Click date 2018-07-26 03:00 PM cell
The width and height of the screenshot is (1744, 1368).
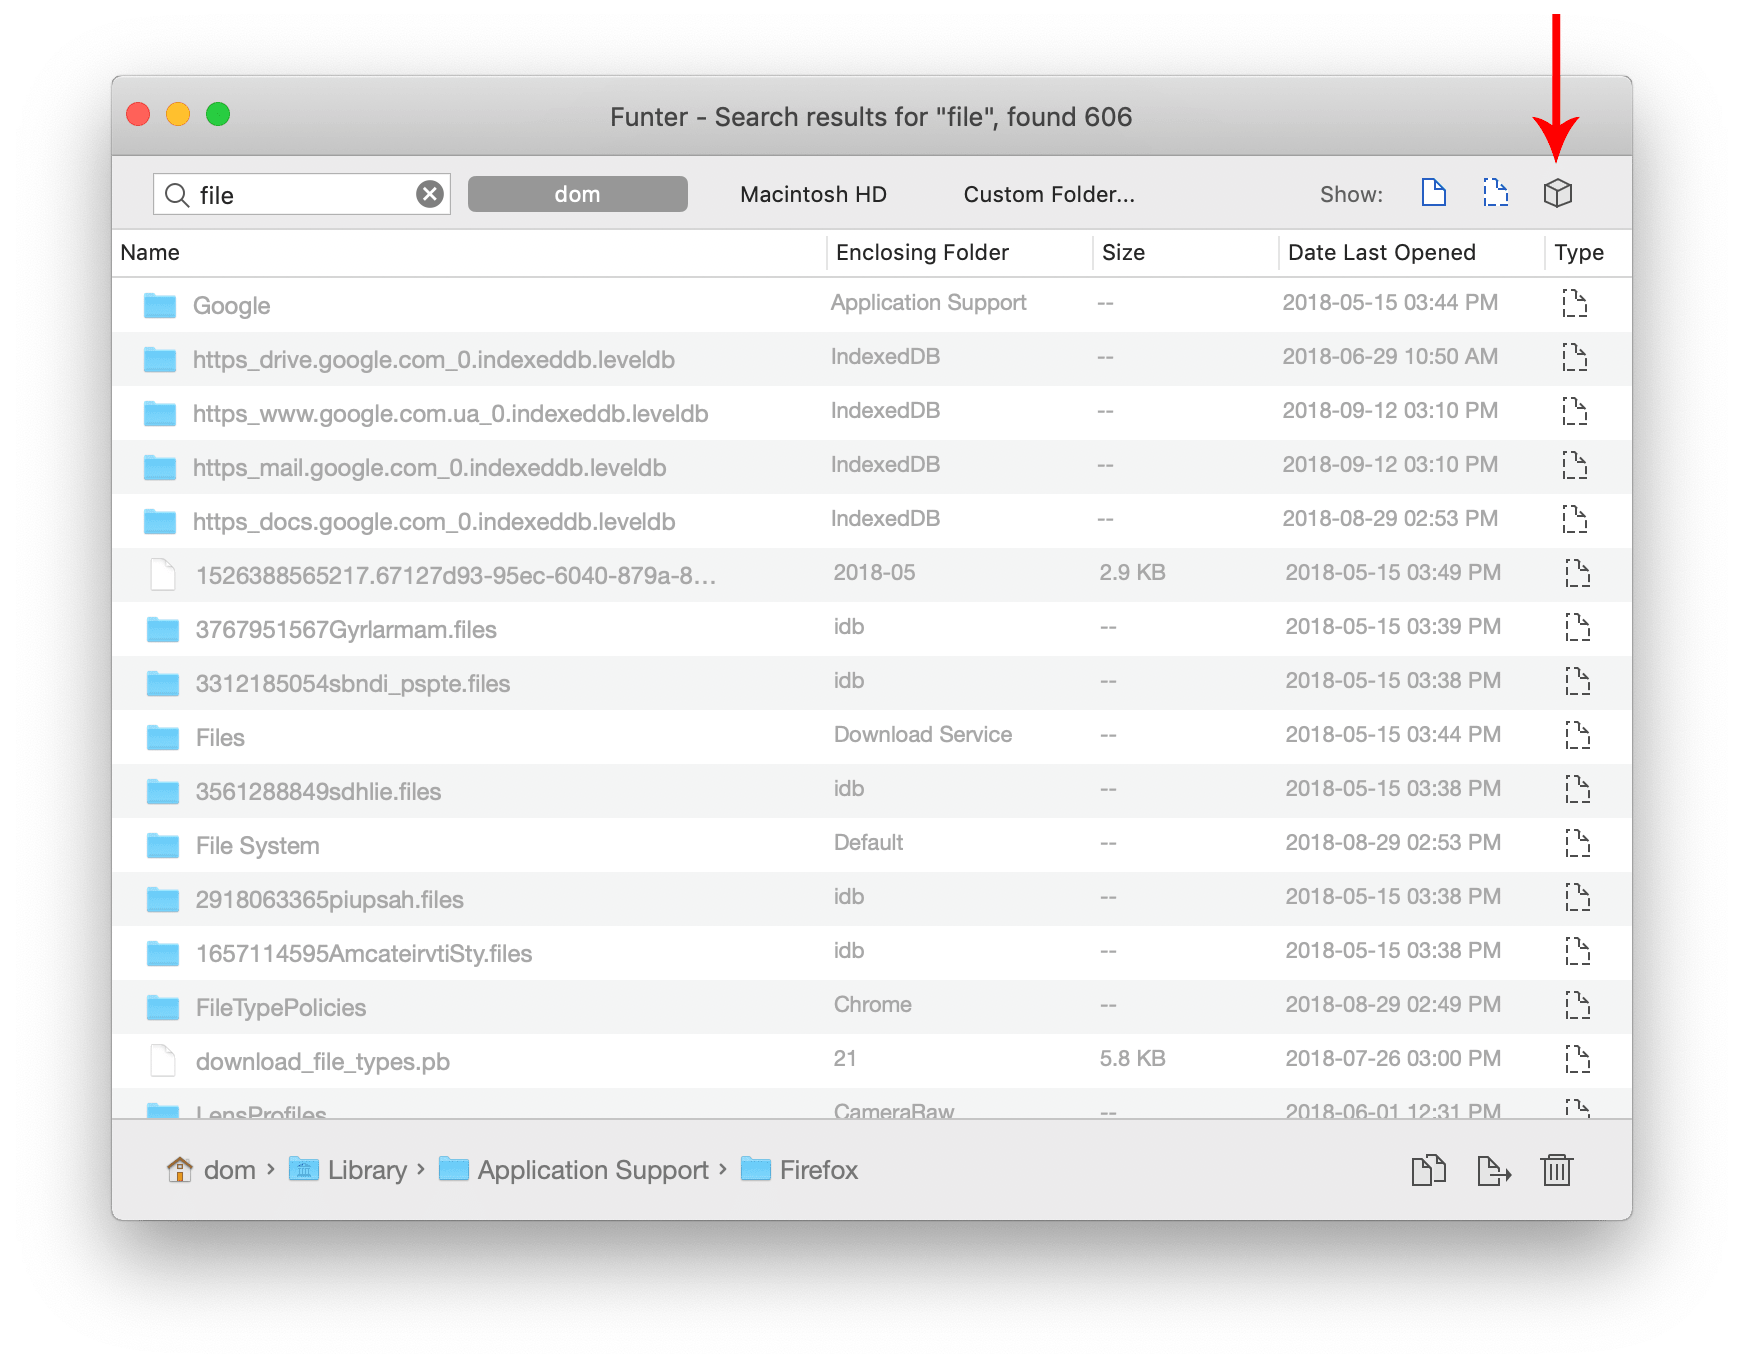pos(1393,1059)
